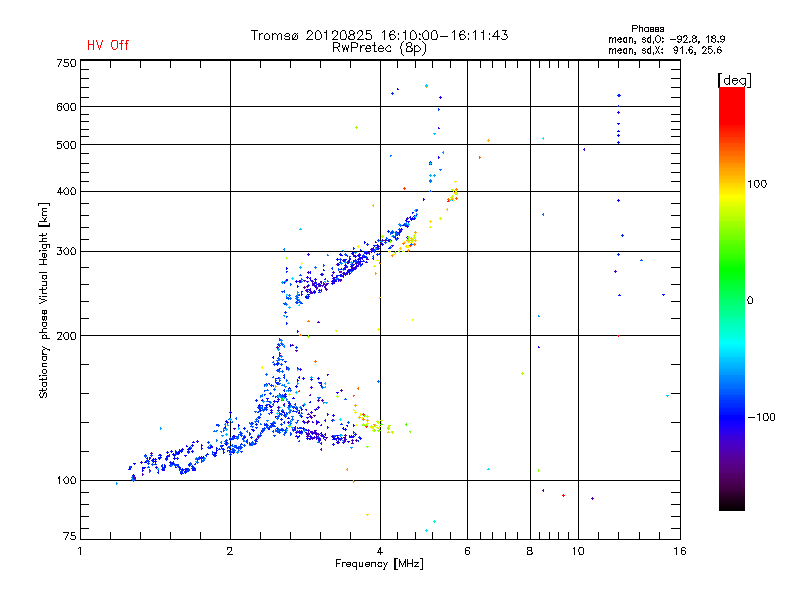Click the x-axis tick label '6'

tap(467, 551)
